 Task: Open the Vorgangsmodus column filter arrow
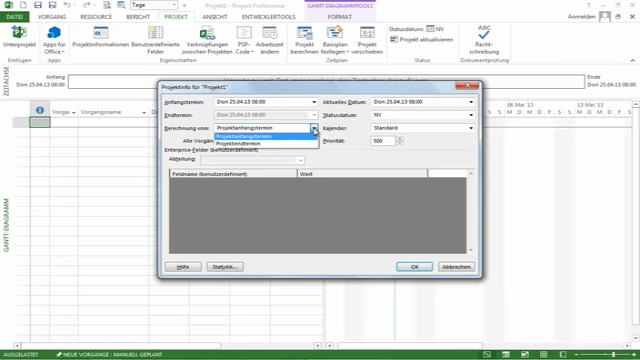(73, 112)
